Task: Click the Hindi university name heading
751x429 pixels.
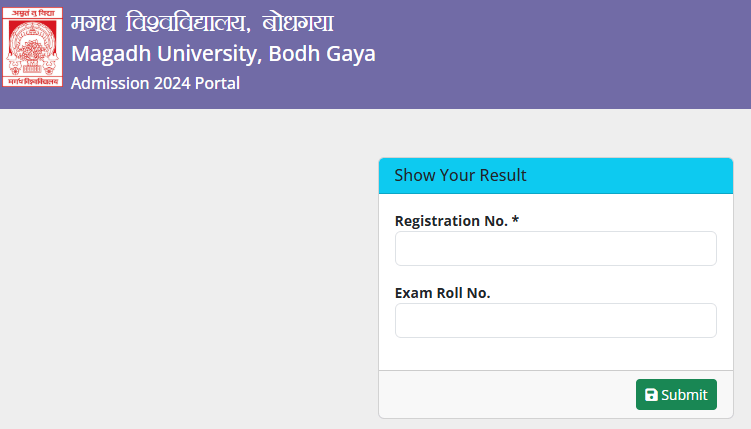Action: [x=202, y=23]
